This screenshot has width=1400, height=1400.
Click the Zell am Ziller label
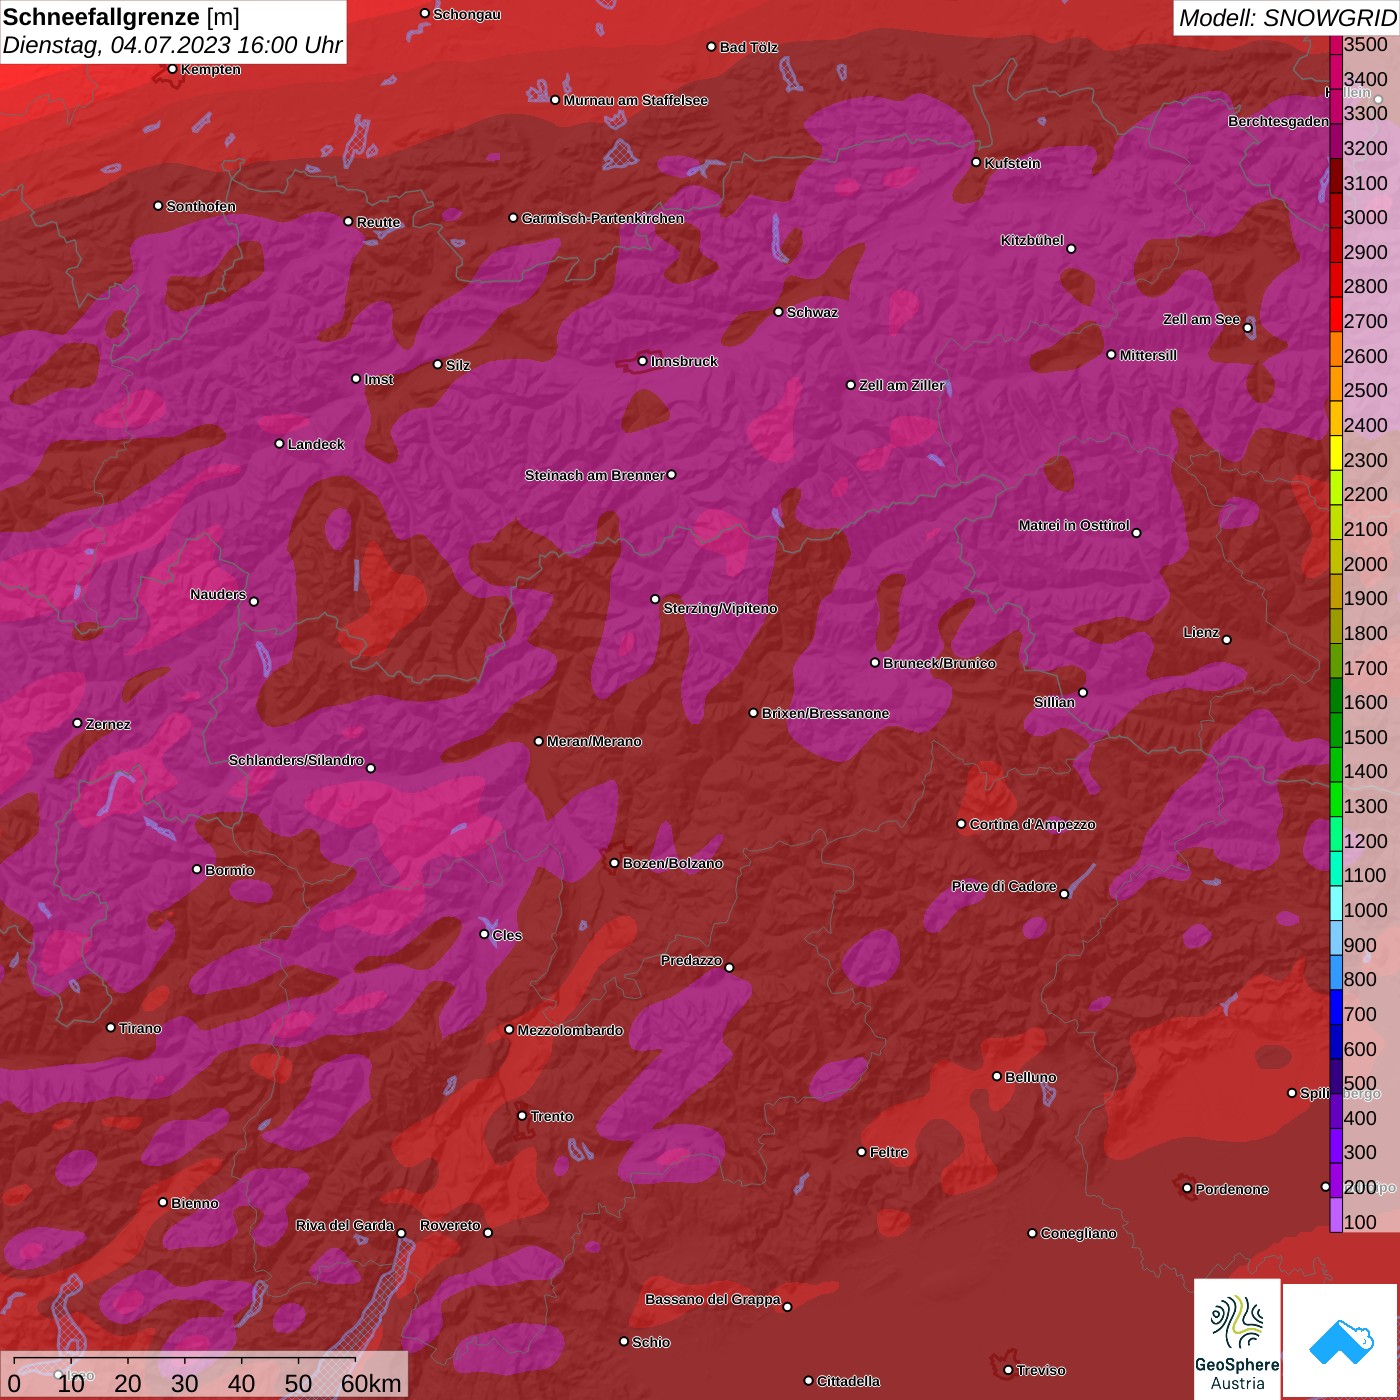[901, 385]
